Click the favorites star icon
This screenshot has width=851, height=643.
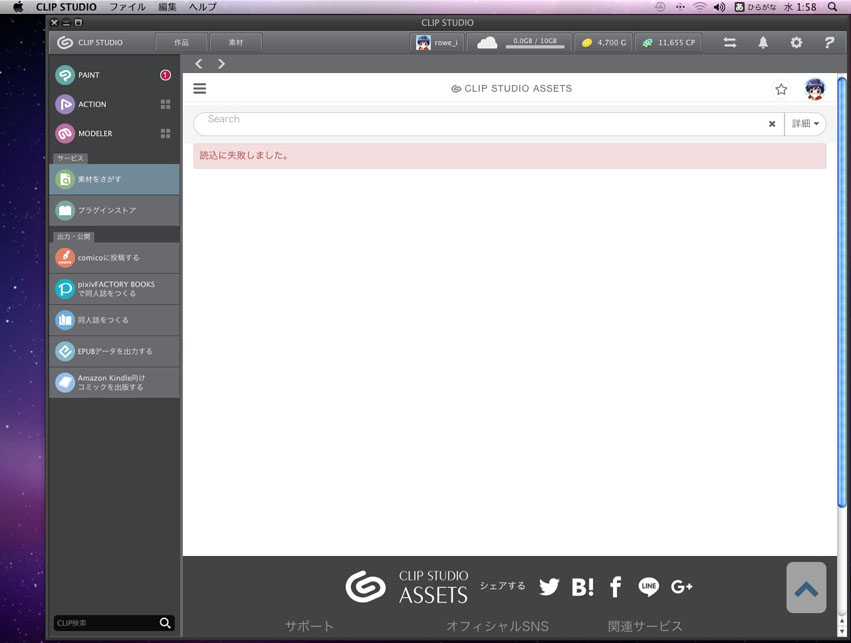781,89
